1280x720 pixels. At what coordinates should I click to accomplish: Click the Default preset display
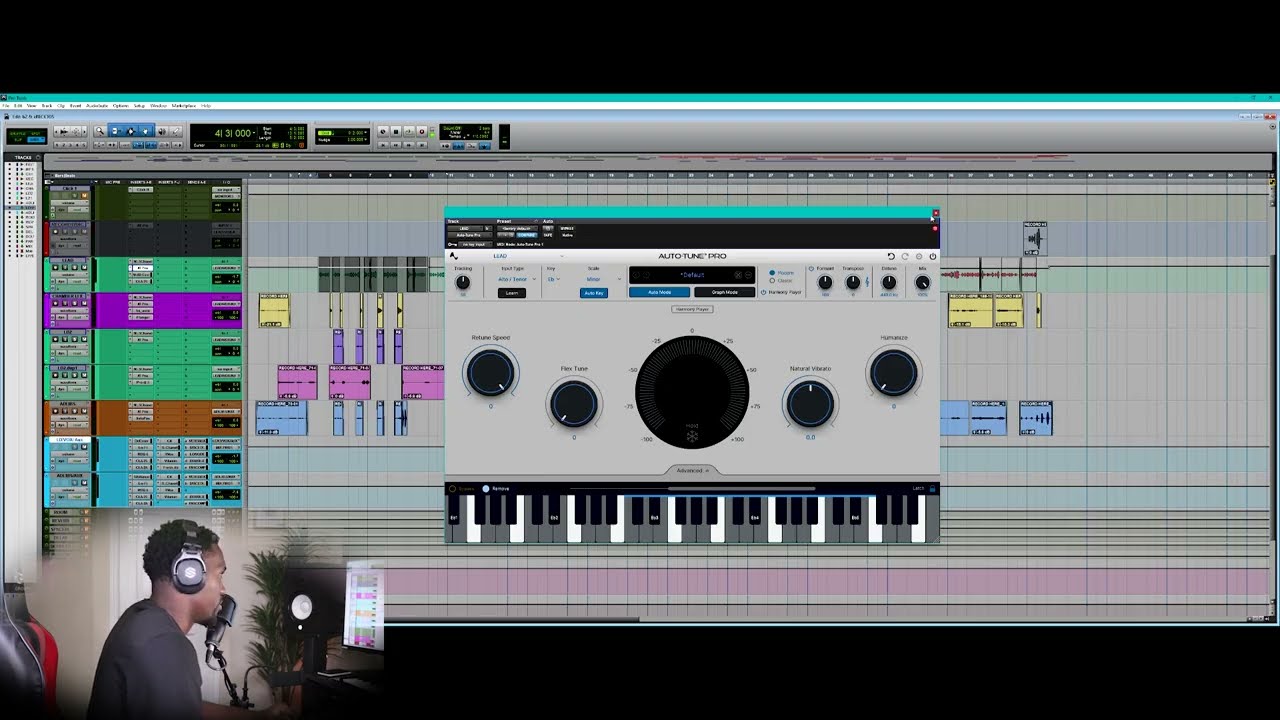click(692, 275)
